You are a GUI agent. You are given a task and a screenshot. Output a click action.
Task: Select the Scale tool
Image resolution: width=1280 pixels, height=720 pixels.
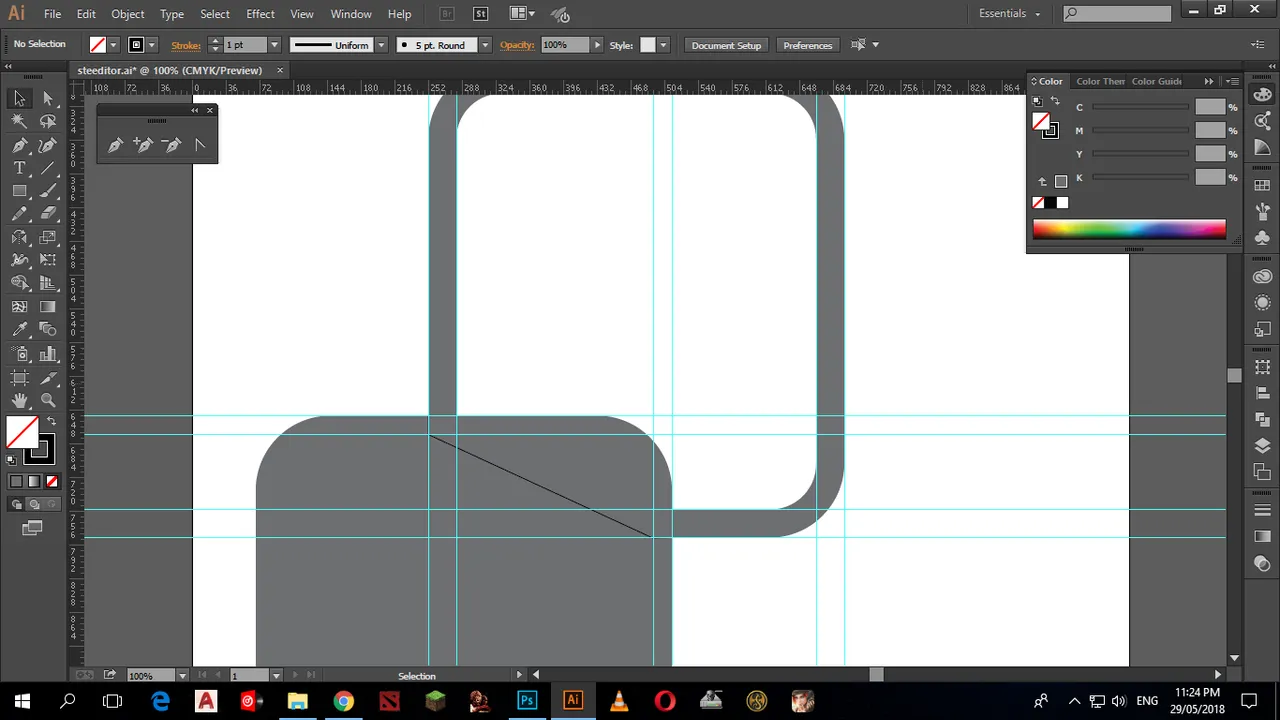point(47,237)
